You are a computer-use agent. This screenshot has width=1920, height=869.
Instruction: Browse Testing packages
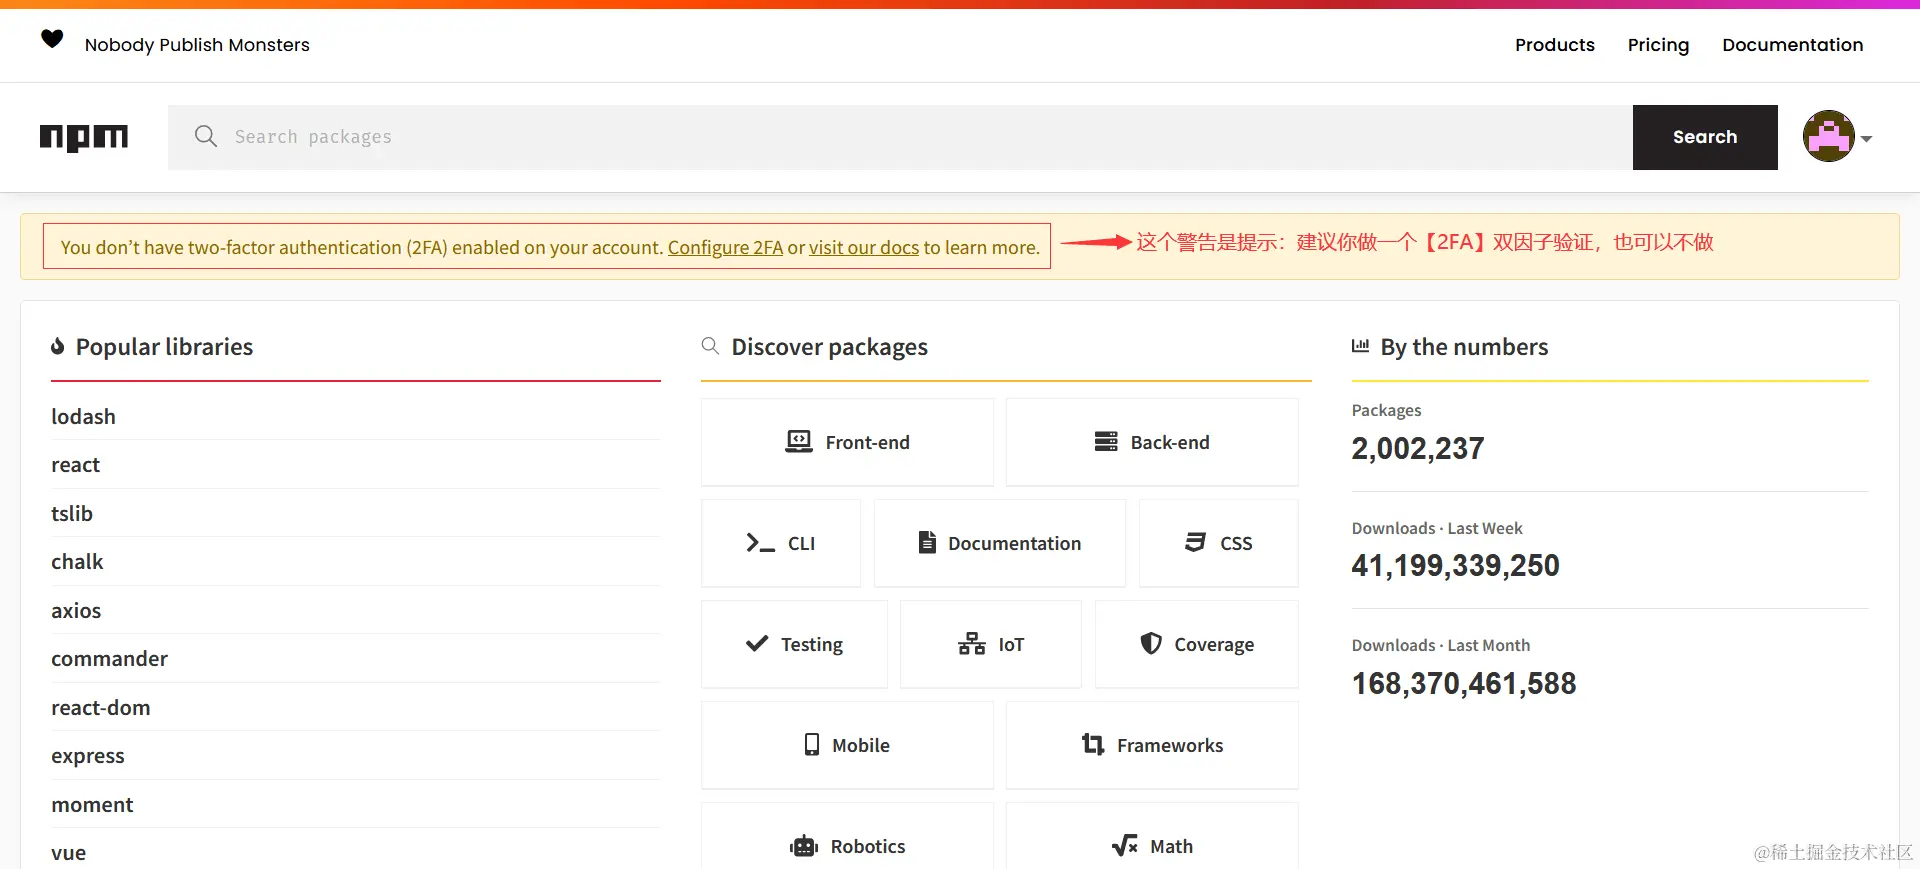(794, 644)
